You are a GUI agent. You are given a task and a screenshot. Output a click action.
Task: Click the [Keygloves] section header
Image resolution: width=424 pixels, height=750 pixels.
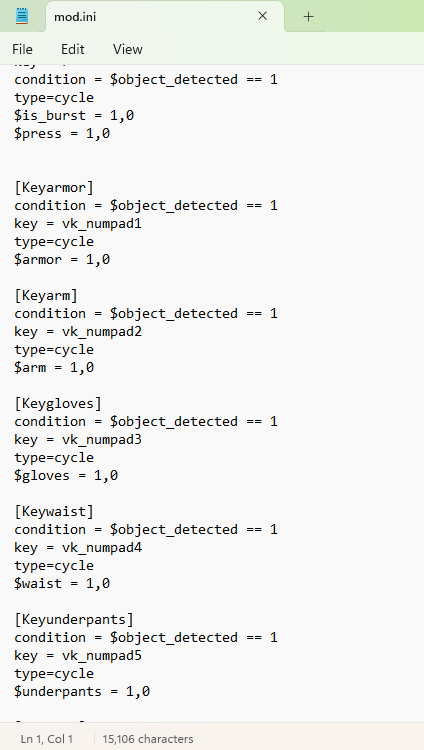58,403
